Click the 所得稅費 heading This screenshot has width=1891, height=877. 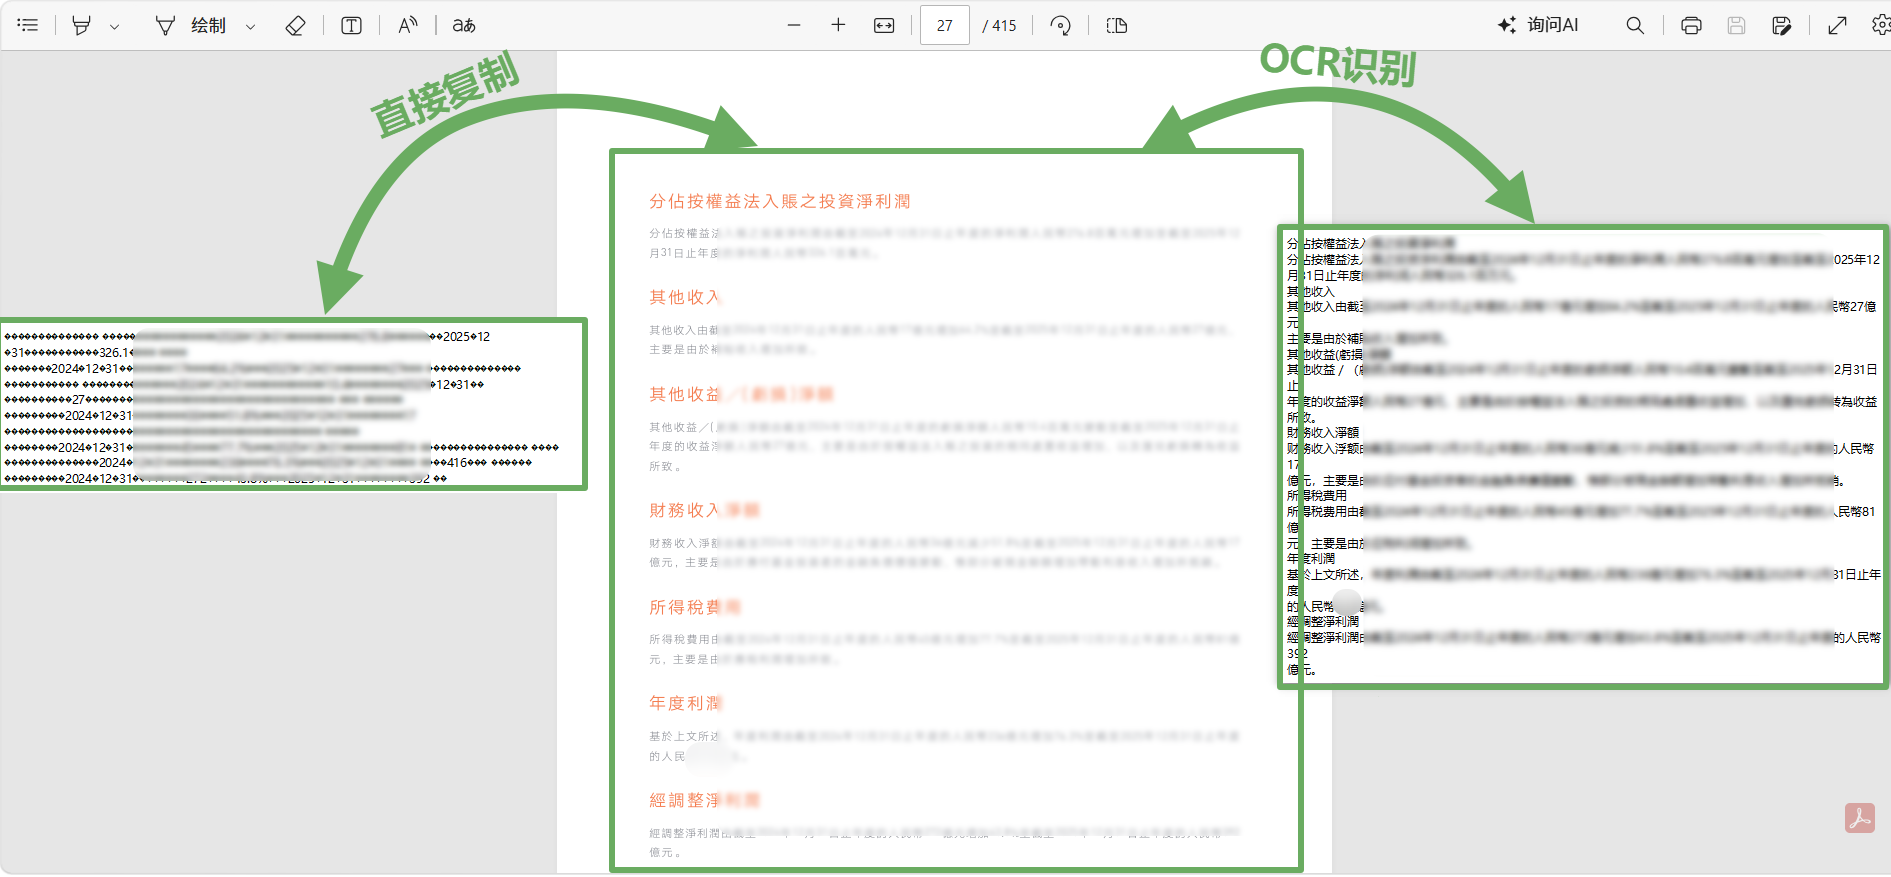click(685, 607)
